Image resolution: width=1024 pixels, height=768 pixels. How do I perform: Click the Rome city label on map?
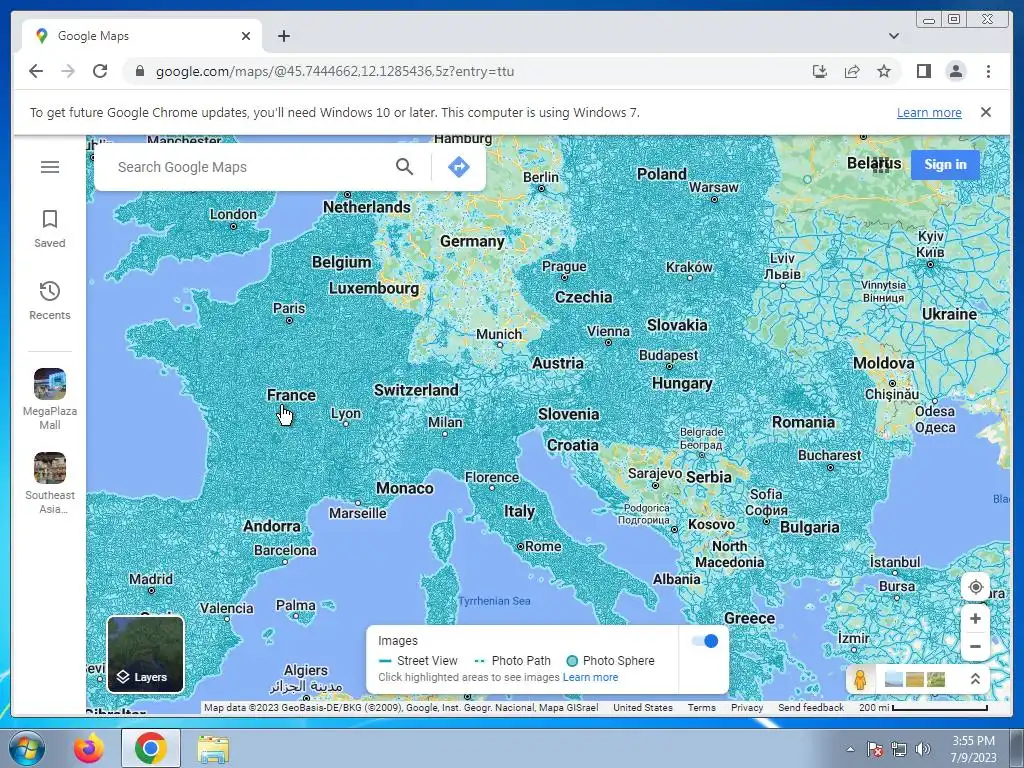point(543,546)
